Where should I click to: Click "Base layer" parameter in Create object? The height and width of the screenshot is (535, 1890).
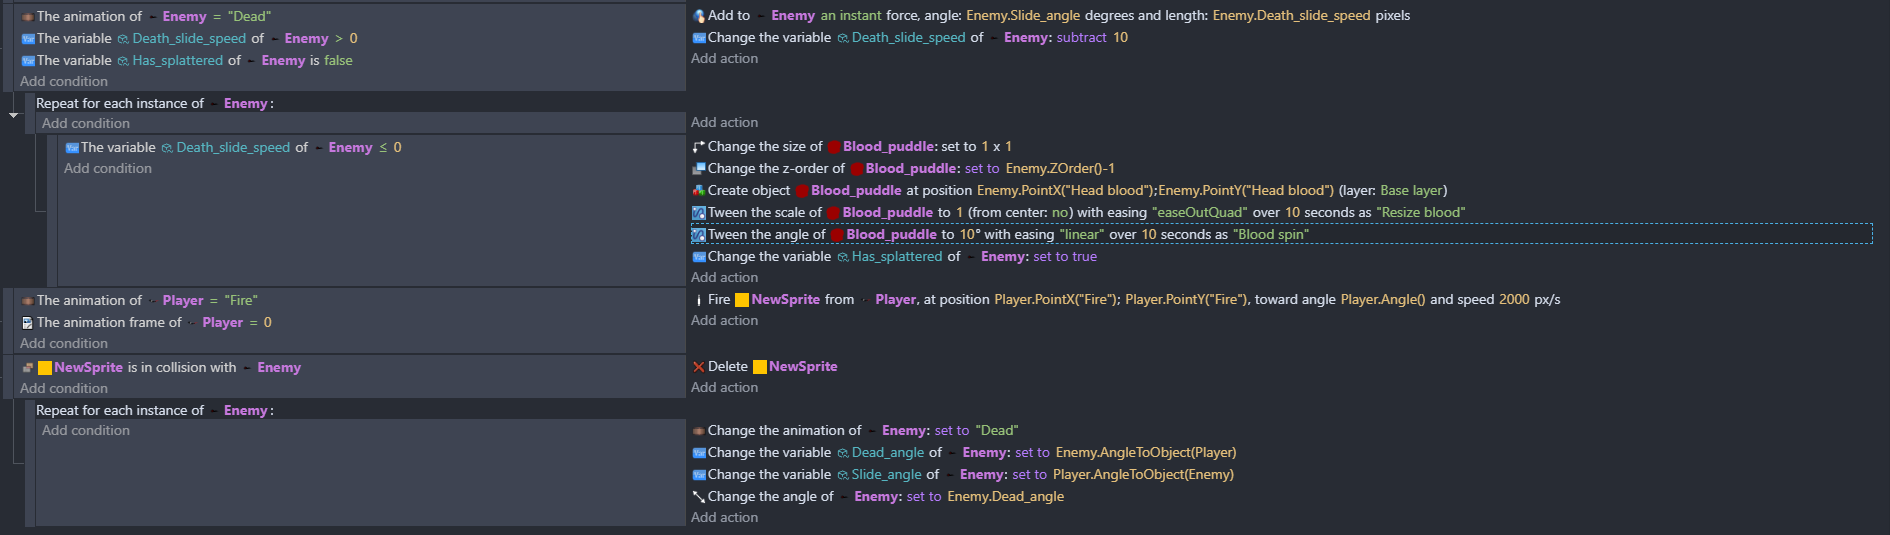click(1411, 191)
